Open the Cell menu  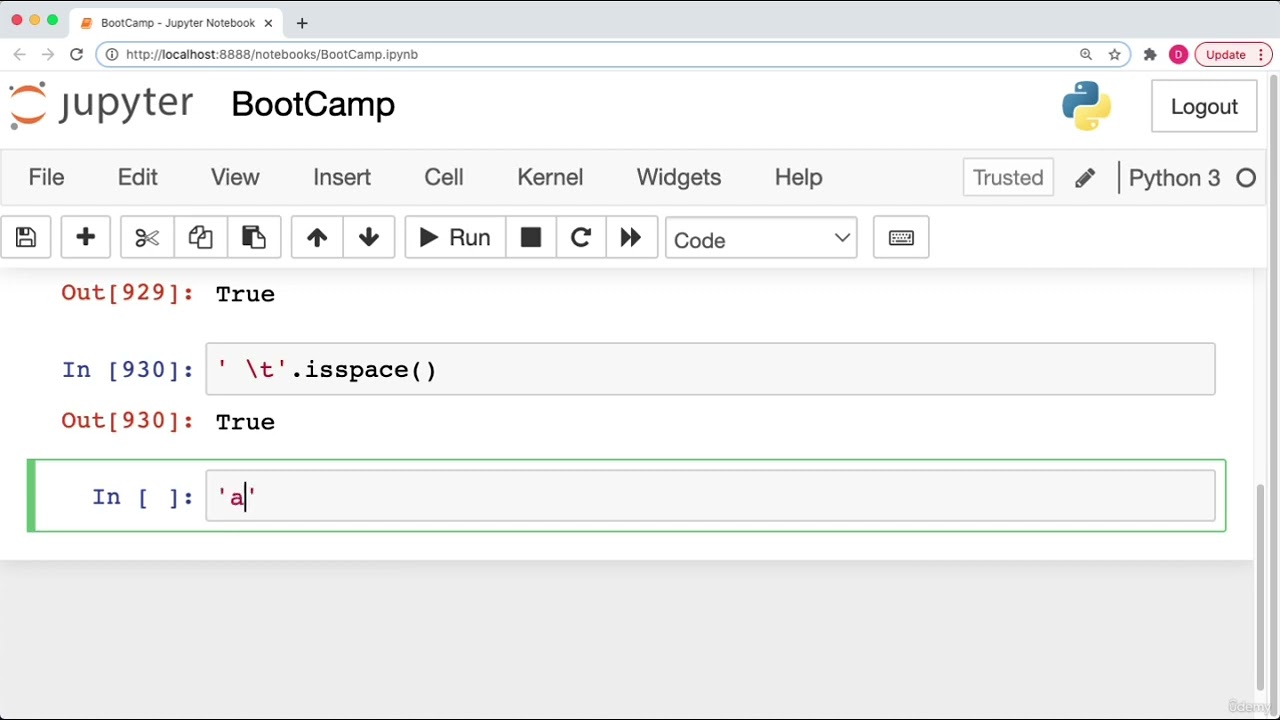(444, 177)
